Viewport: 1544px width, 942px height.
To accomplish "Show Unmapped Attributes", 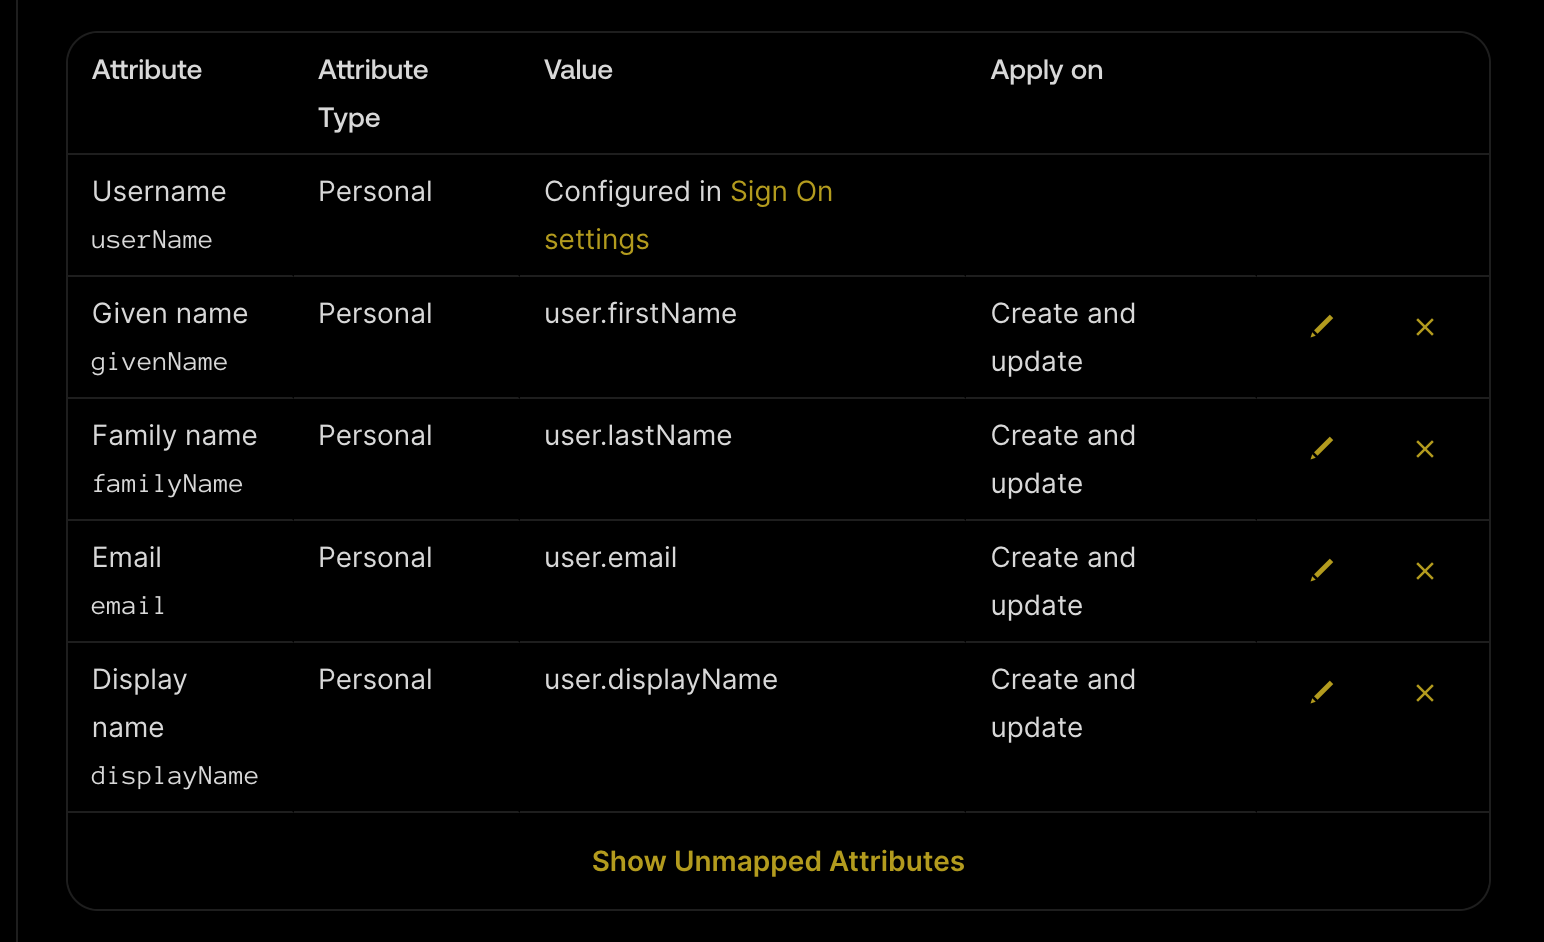I will pyautogui.click(x=778, y=861).
